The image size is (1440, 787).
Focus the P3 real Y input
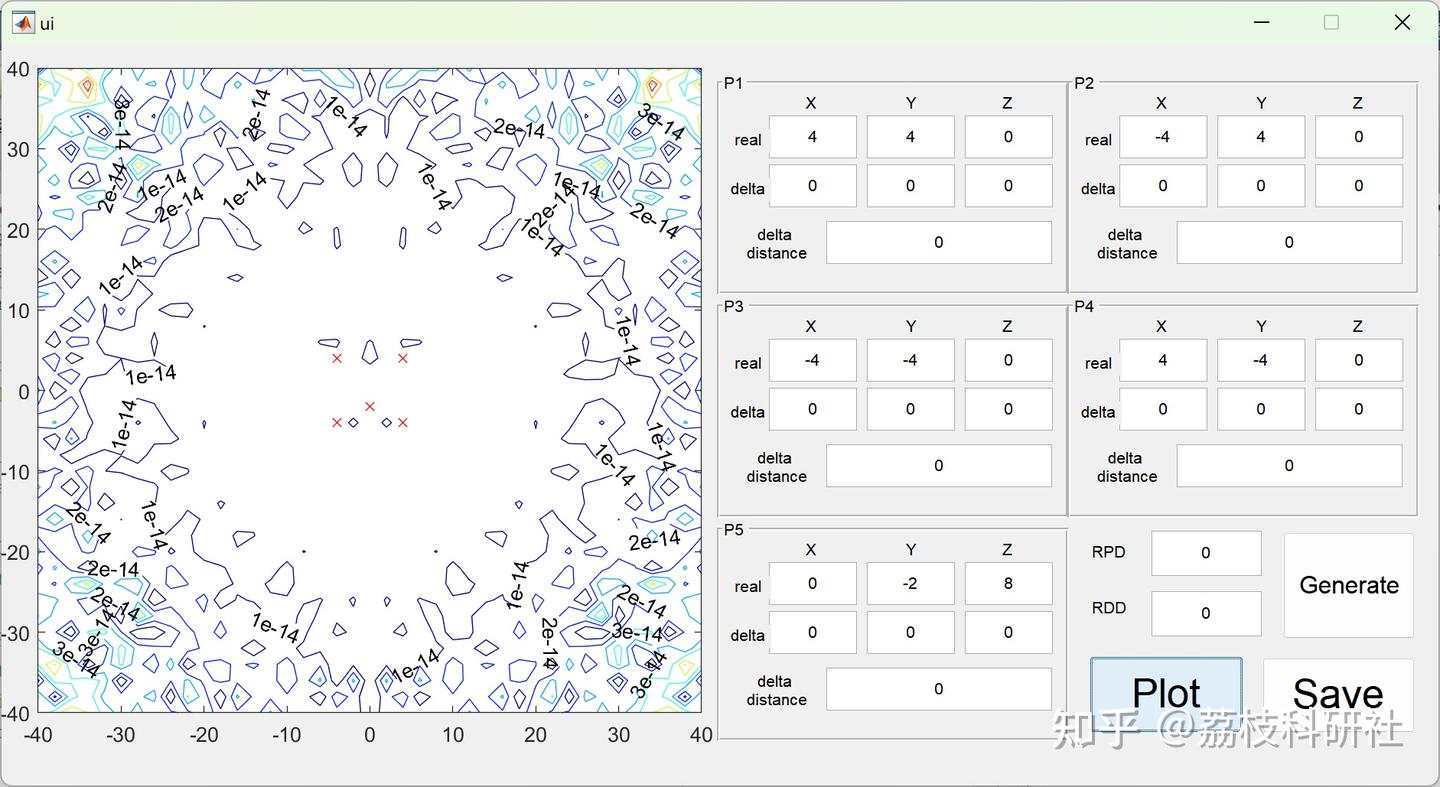point(910,360)
